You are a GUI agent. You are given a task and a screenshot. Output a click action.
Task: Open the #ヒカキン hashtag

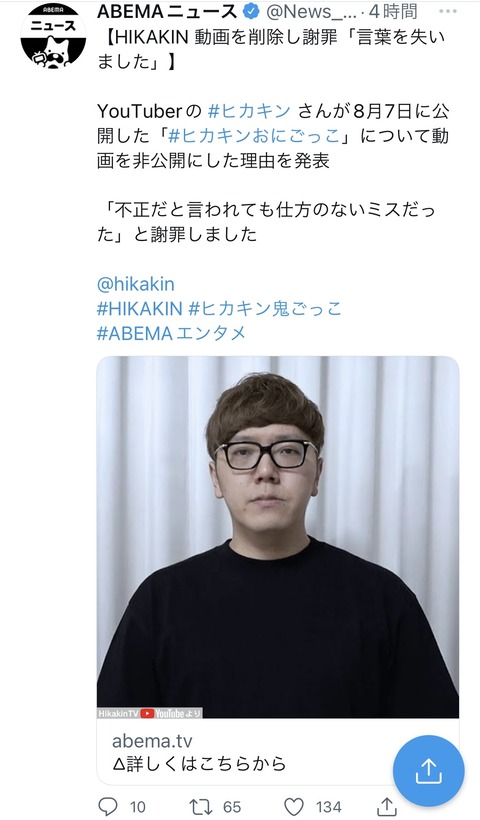[249, 111]
